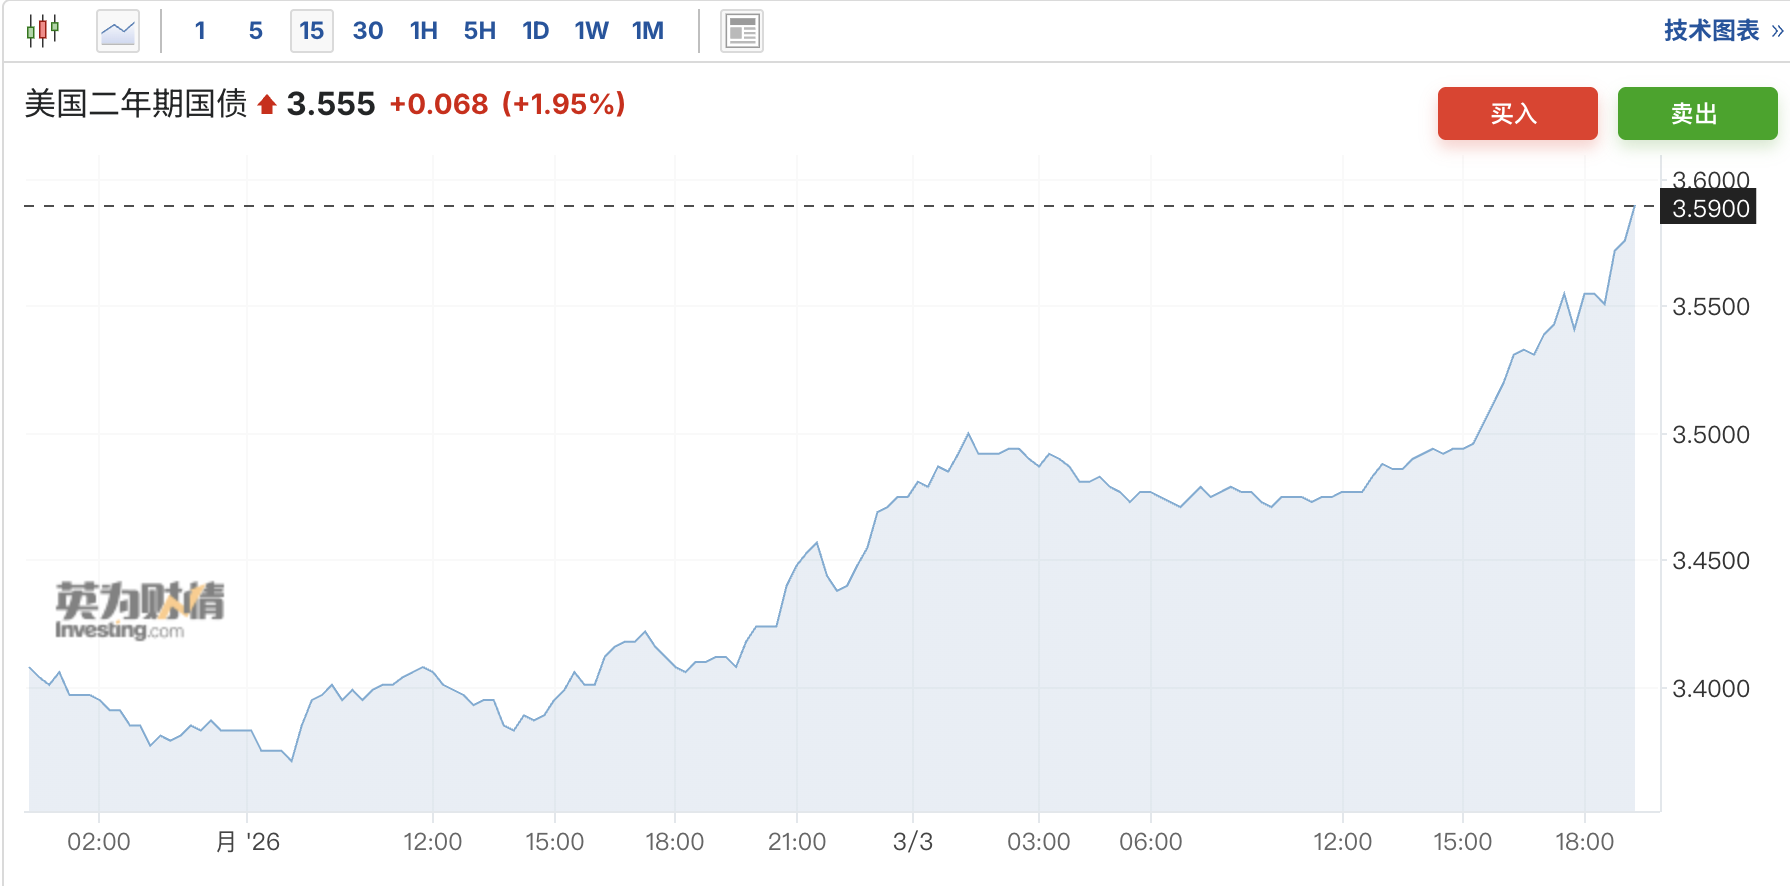Click the 3/3 date marker on the time axis

point(913,842)
